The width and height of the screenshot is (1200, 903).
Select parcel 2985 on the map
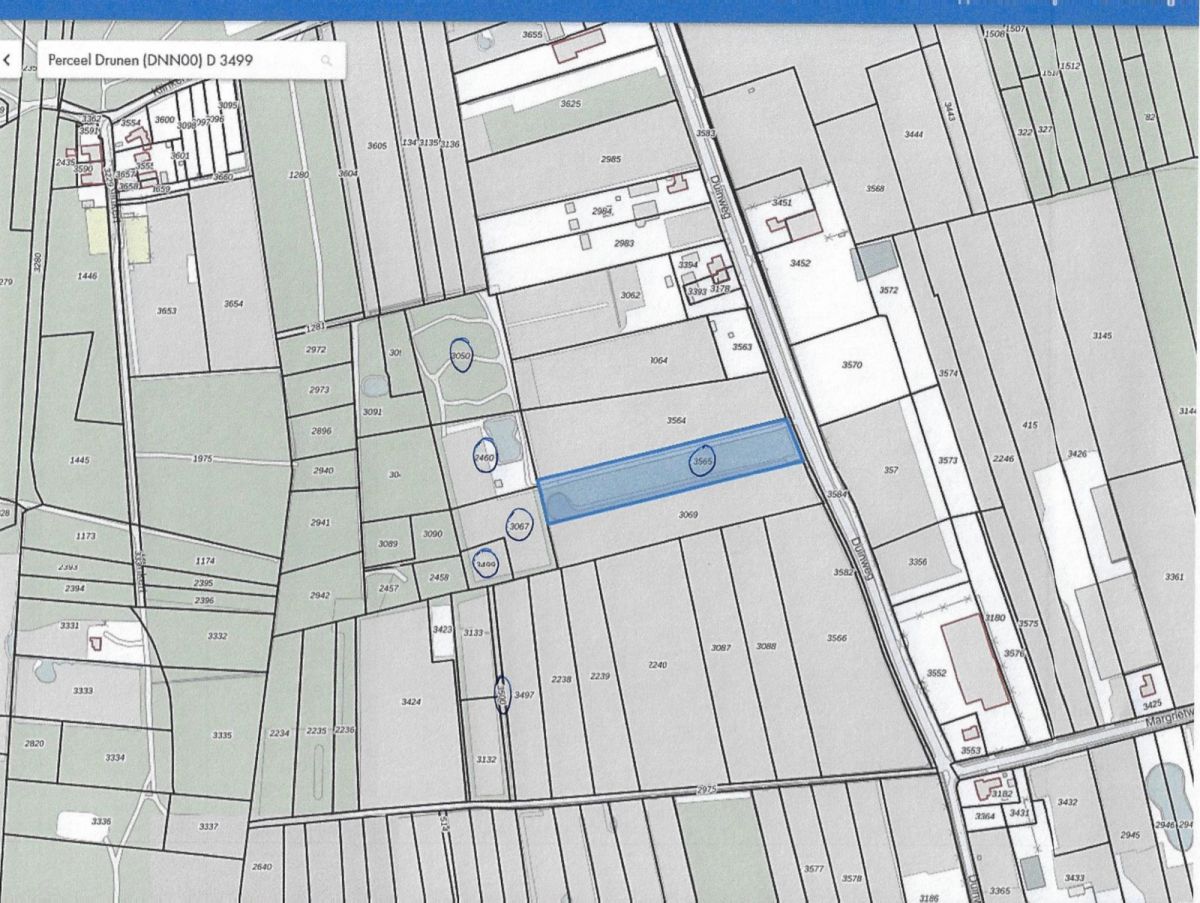(610, 160)
